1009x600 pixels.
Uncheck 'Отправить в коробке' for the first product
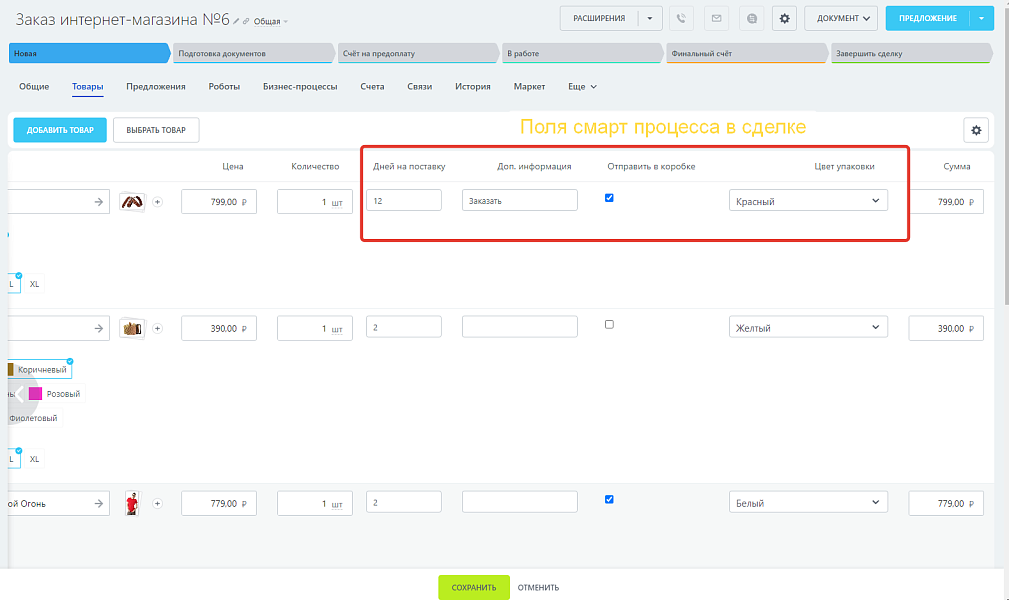click(x=610, y=198)
